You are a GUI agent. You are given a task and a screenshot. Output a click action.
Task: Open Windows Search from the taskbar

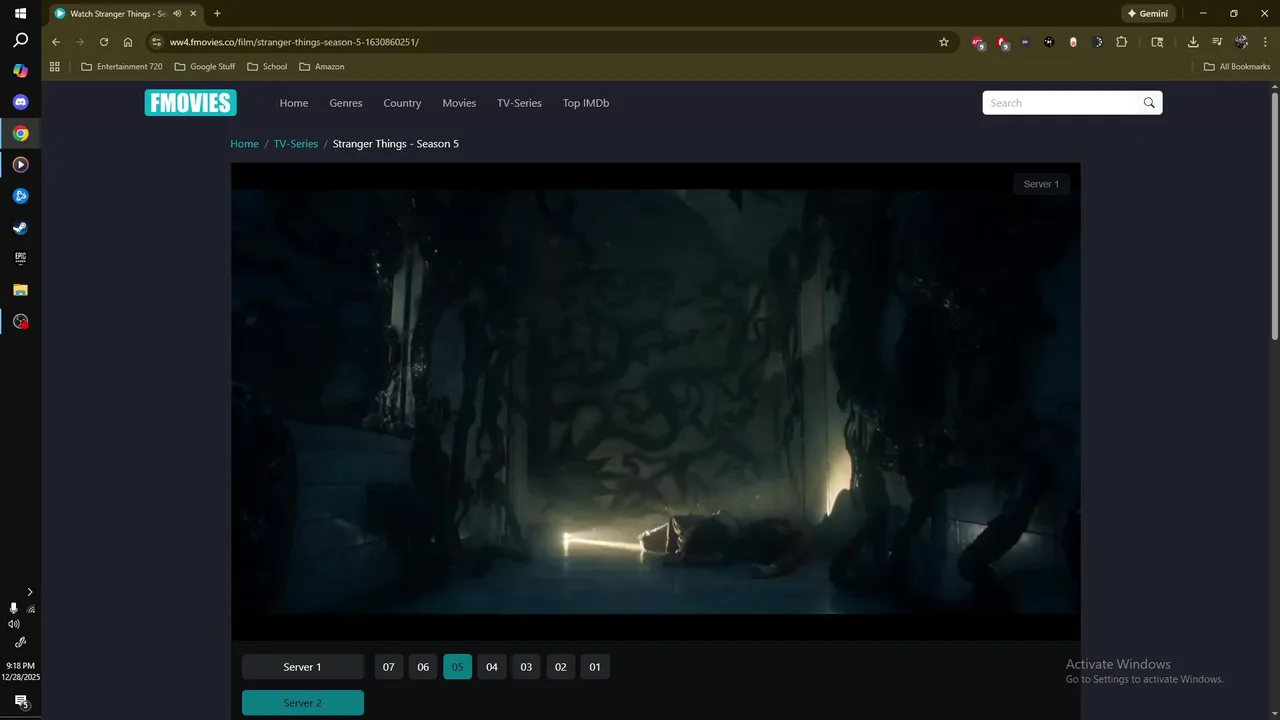20,41
